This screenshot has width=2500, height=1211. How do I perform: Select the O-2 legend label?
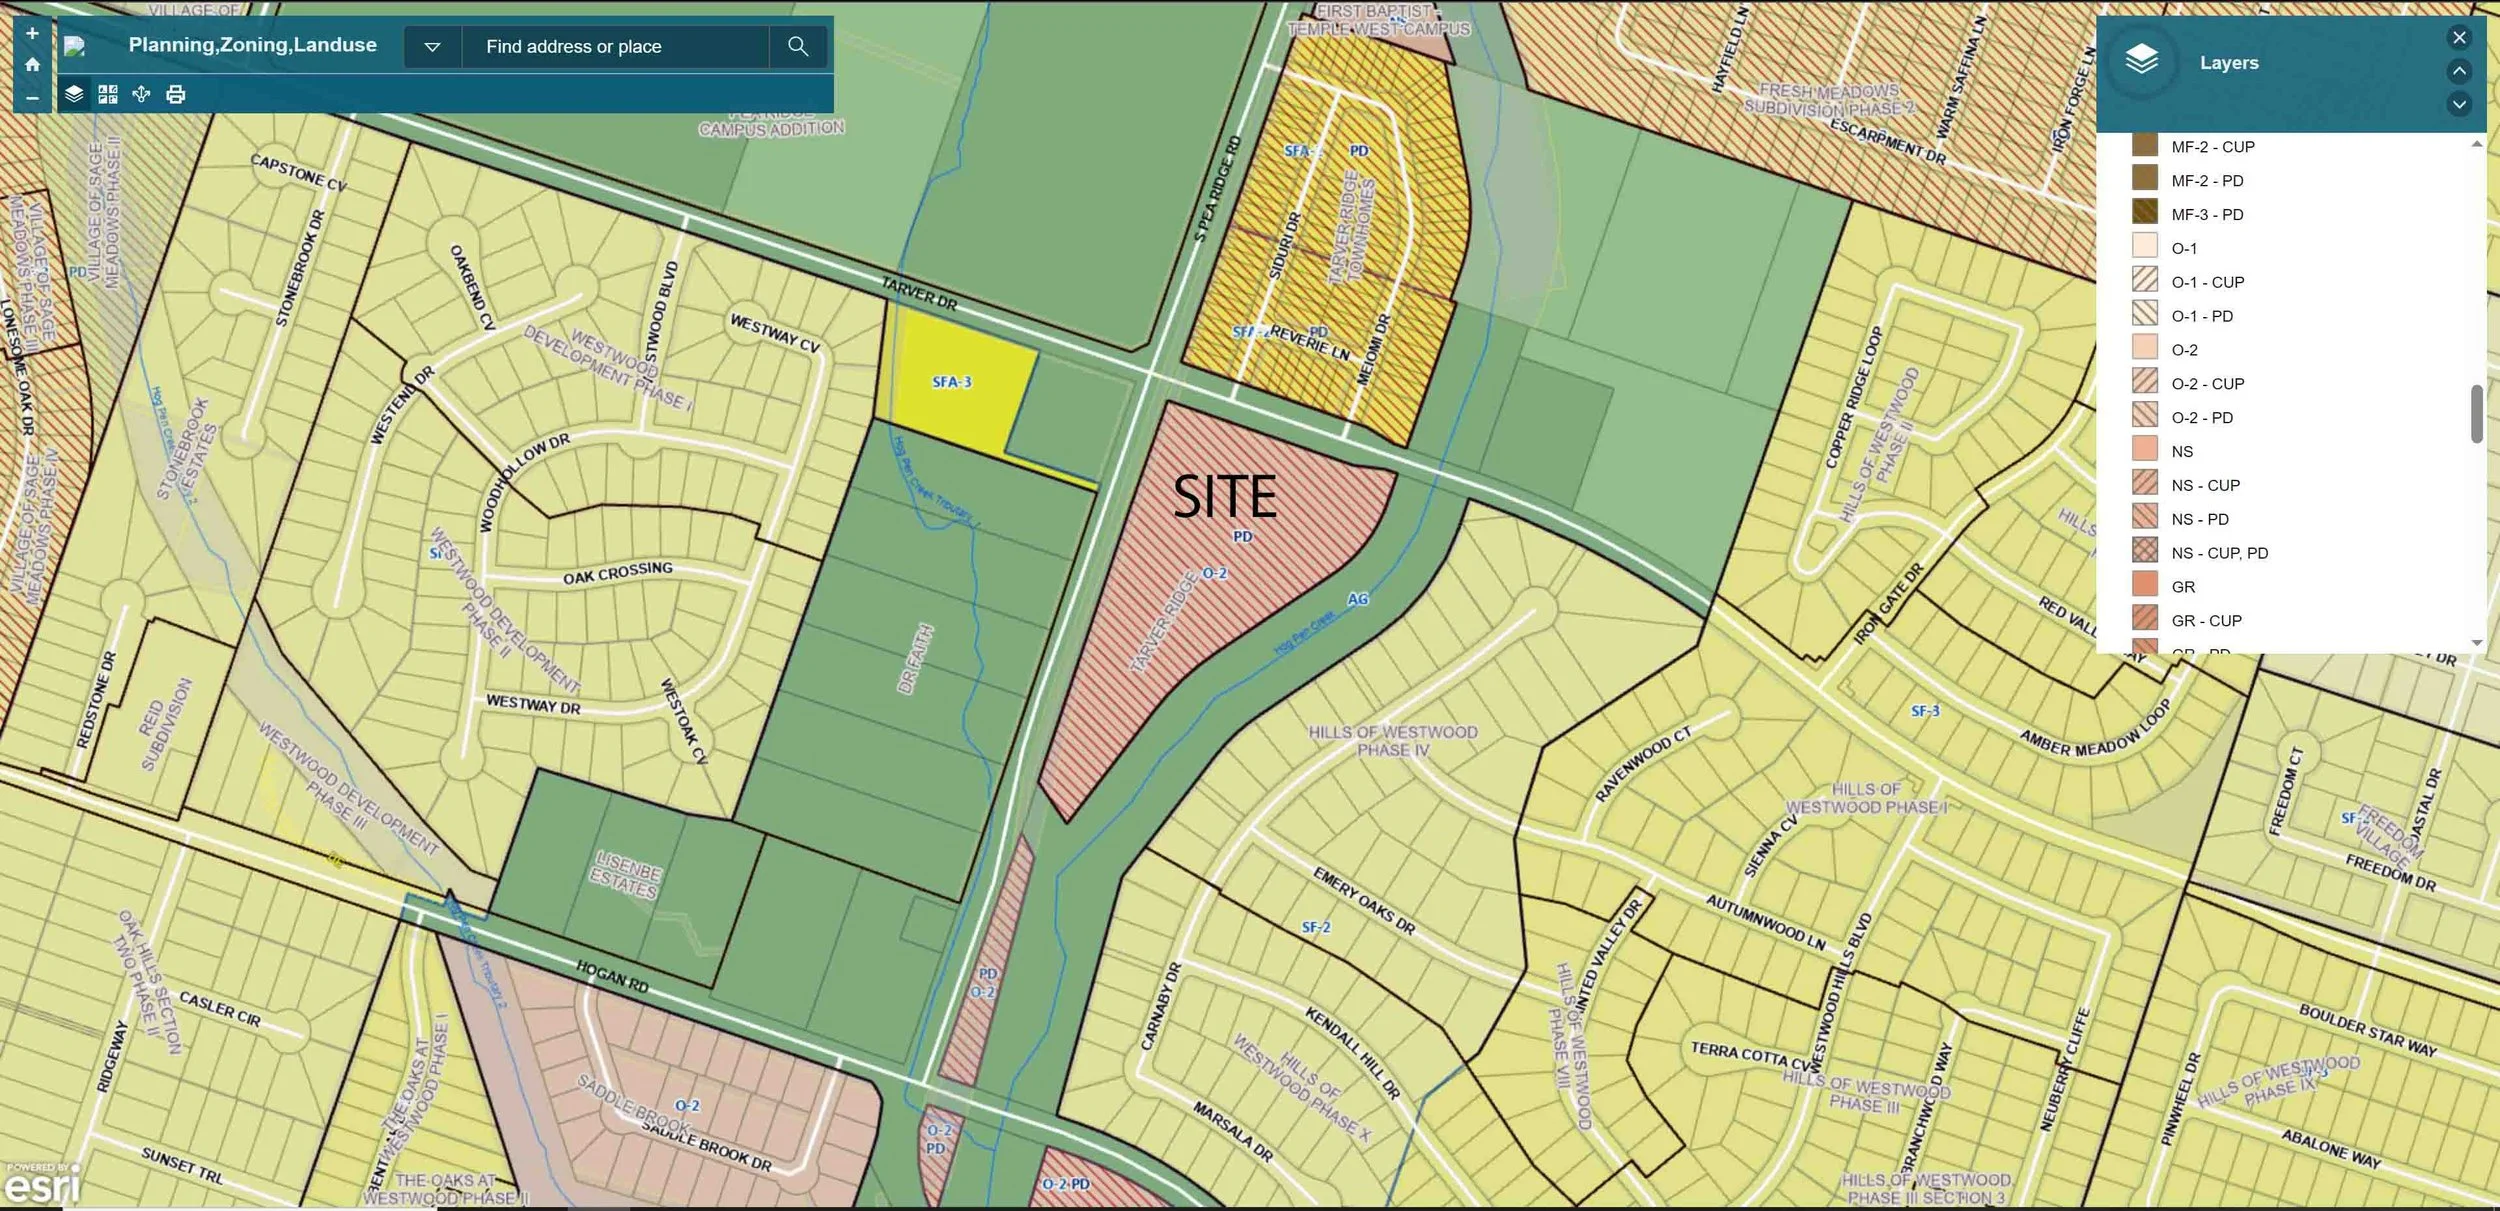click(2184, 350)
